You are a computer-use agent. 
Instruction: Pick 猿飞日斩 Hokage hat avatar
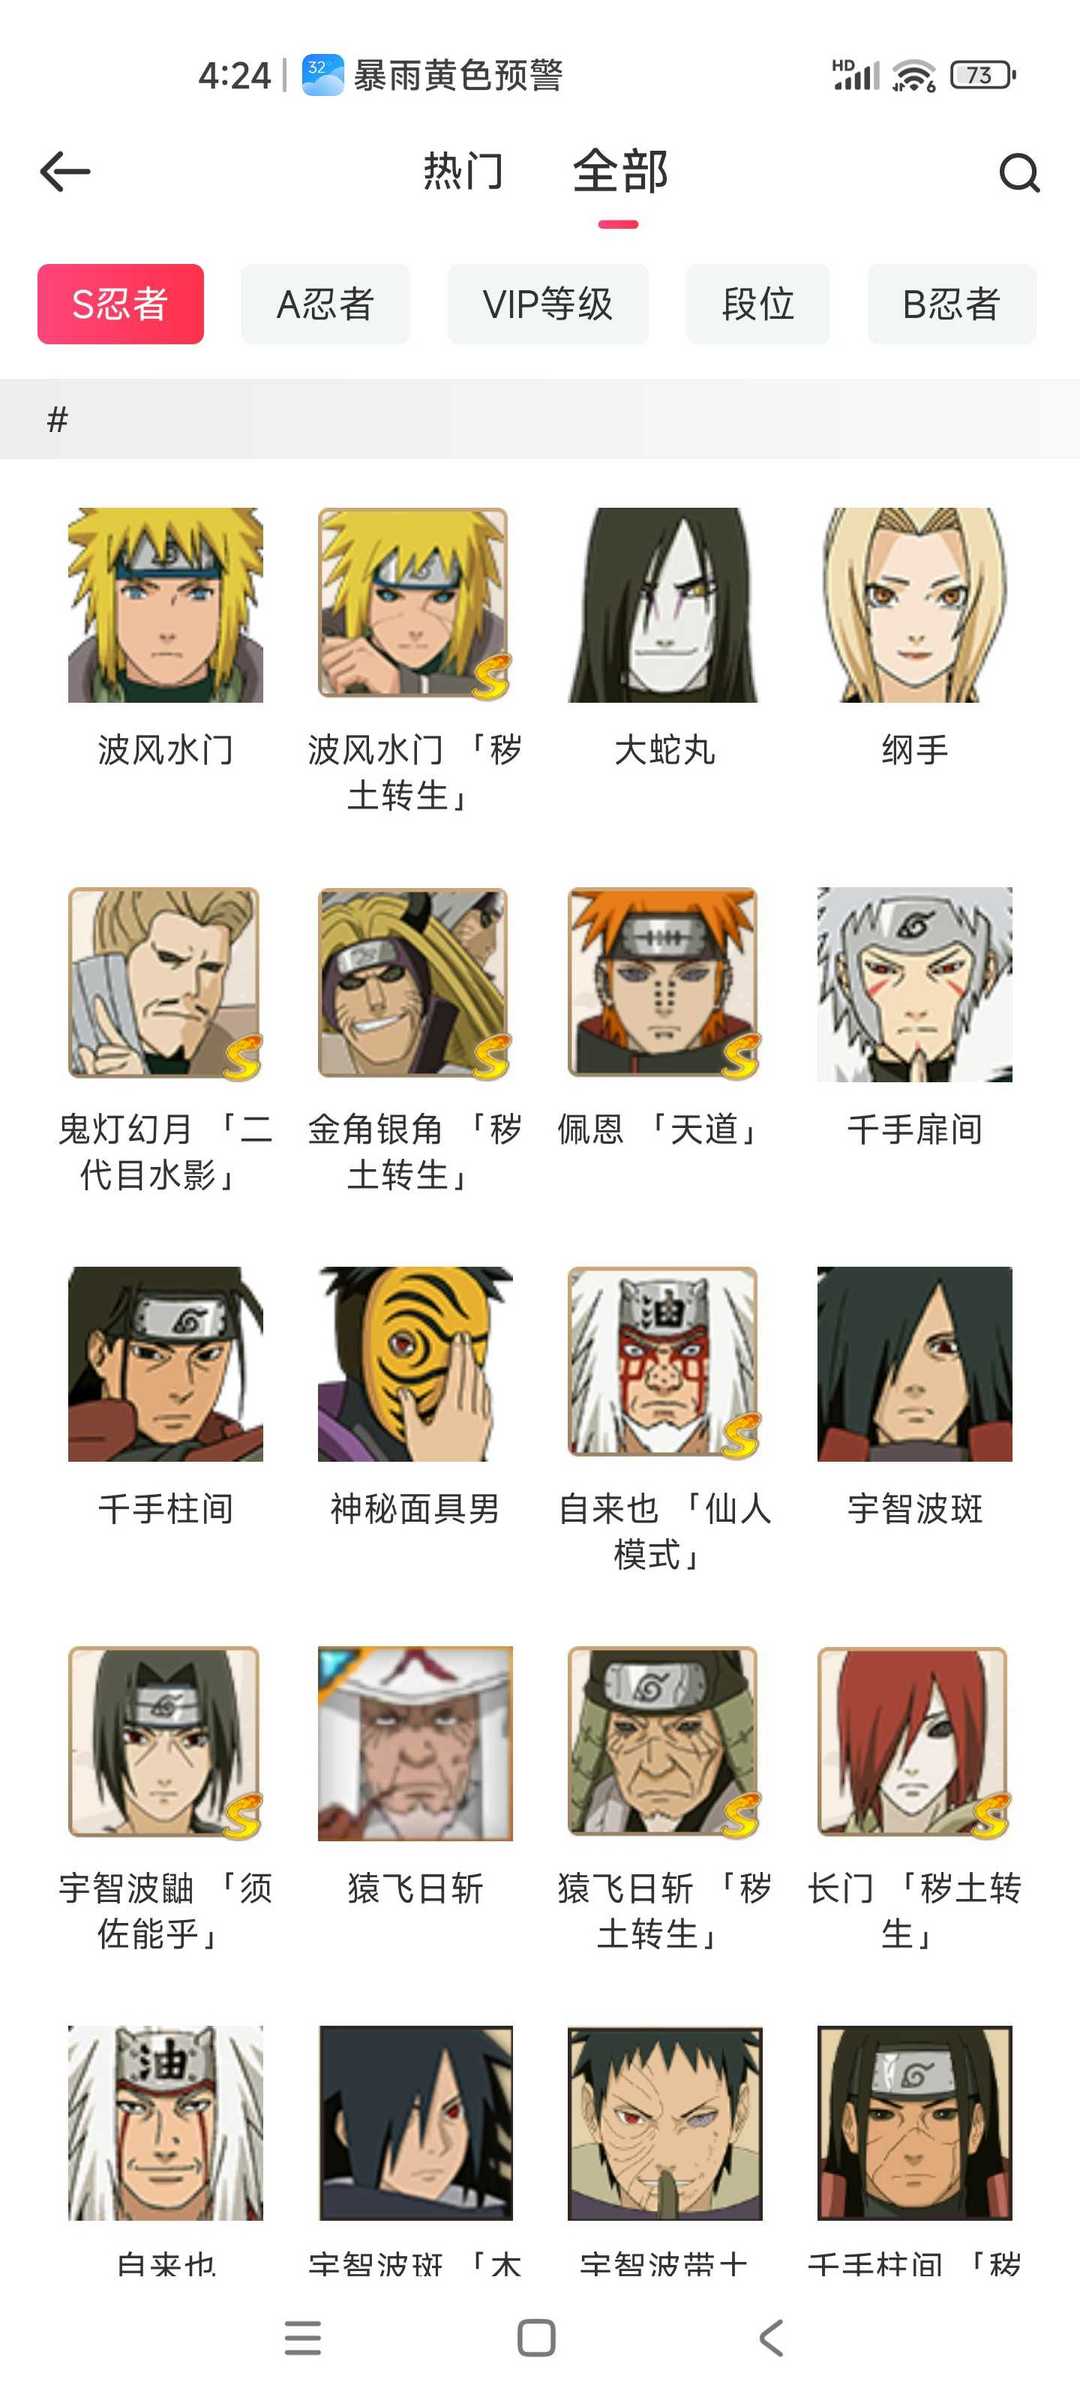click(x=415, y=1743)
